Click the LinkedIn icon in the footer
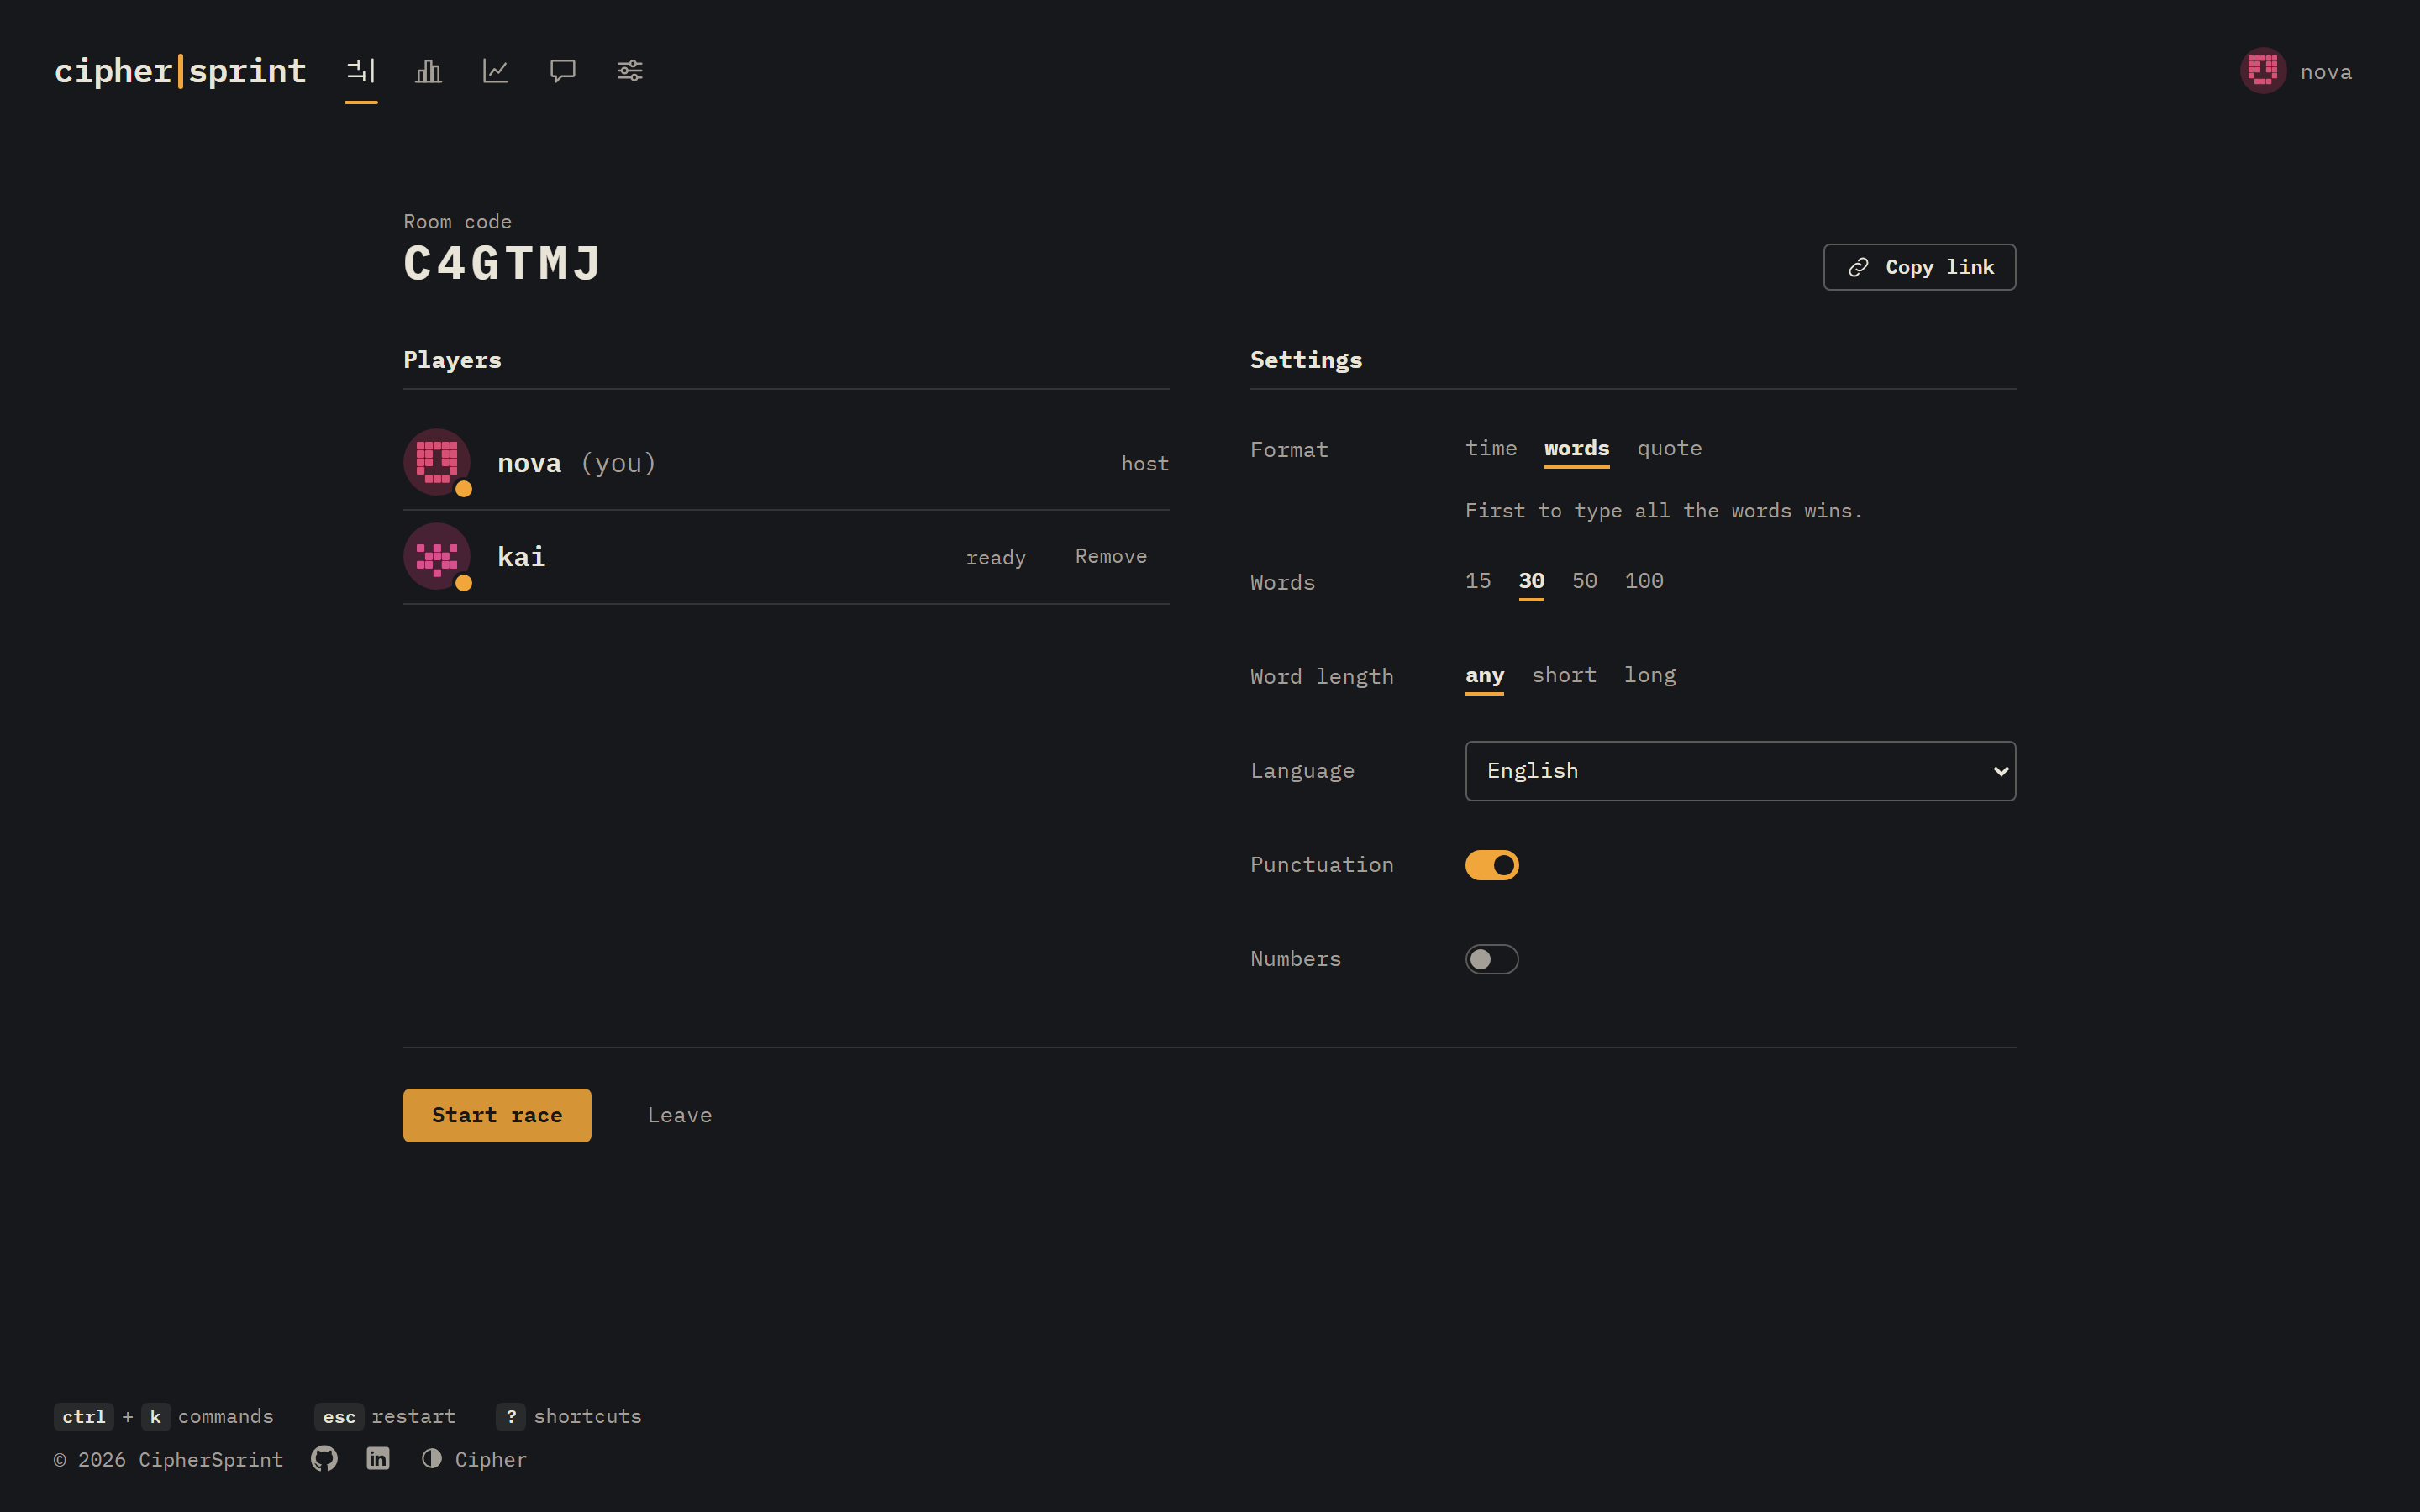Image resolution: width=2420 pixels, height=1512 pixels. pyautogui.click(x=378, y=1459)
